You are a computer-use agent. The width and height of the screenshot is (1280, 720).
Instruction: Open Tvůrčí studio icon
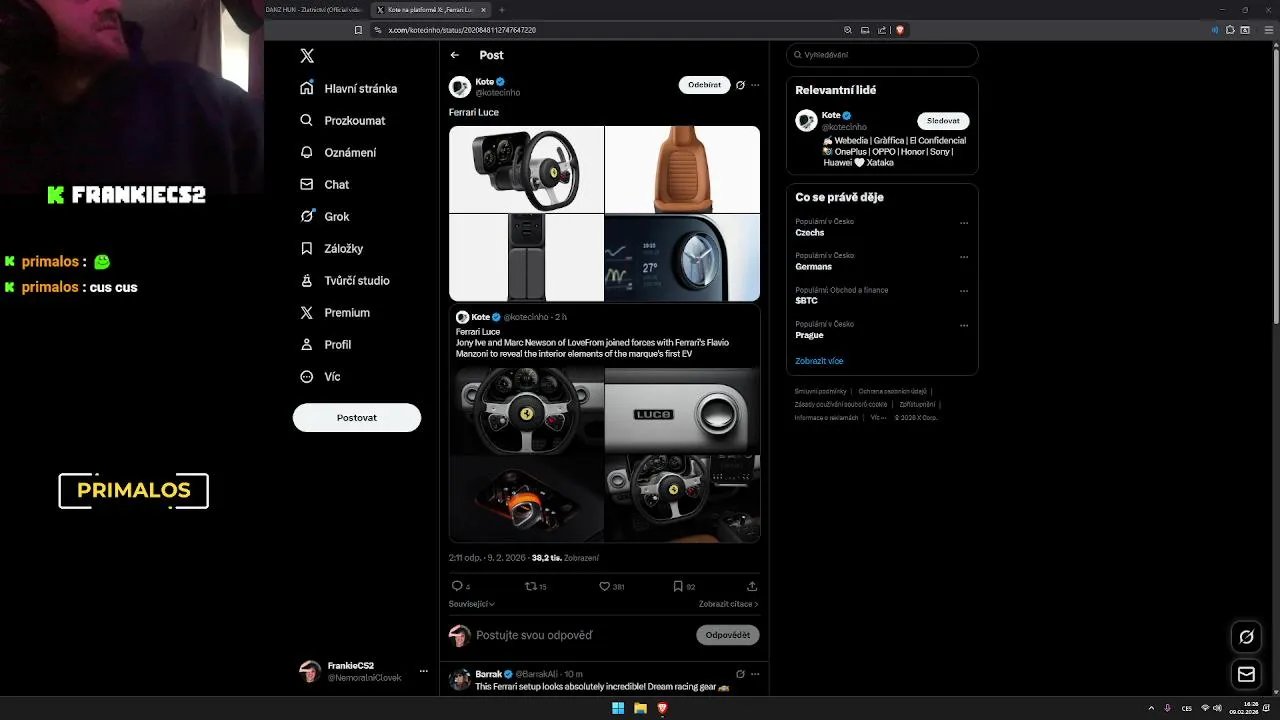coord(307,280)
